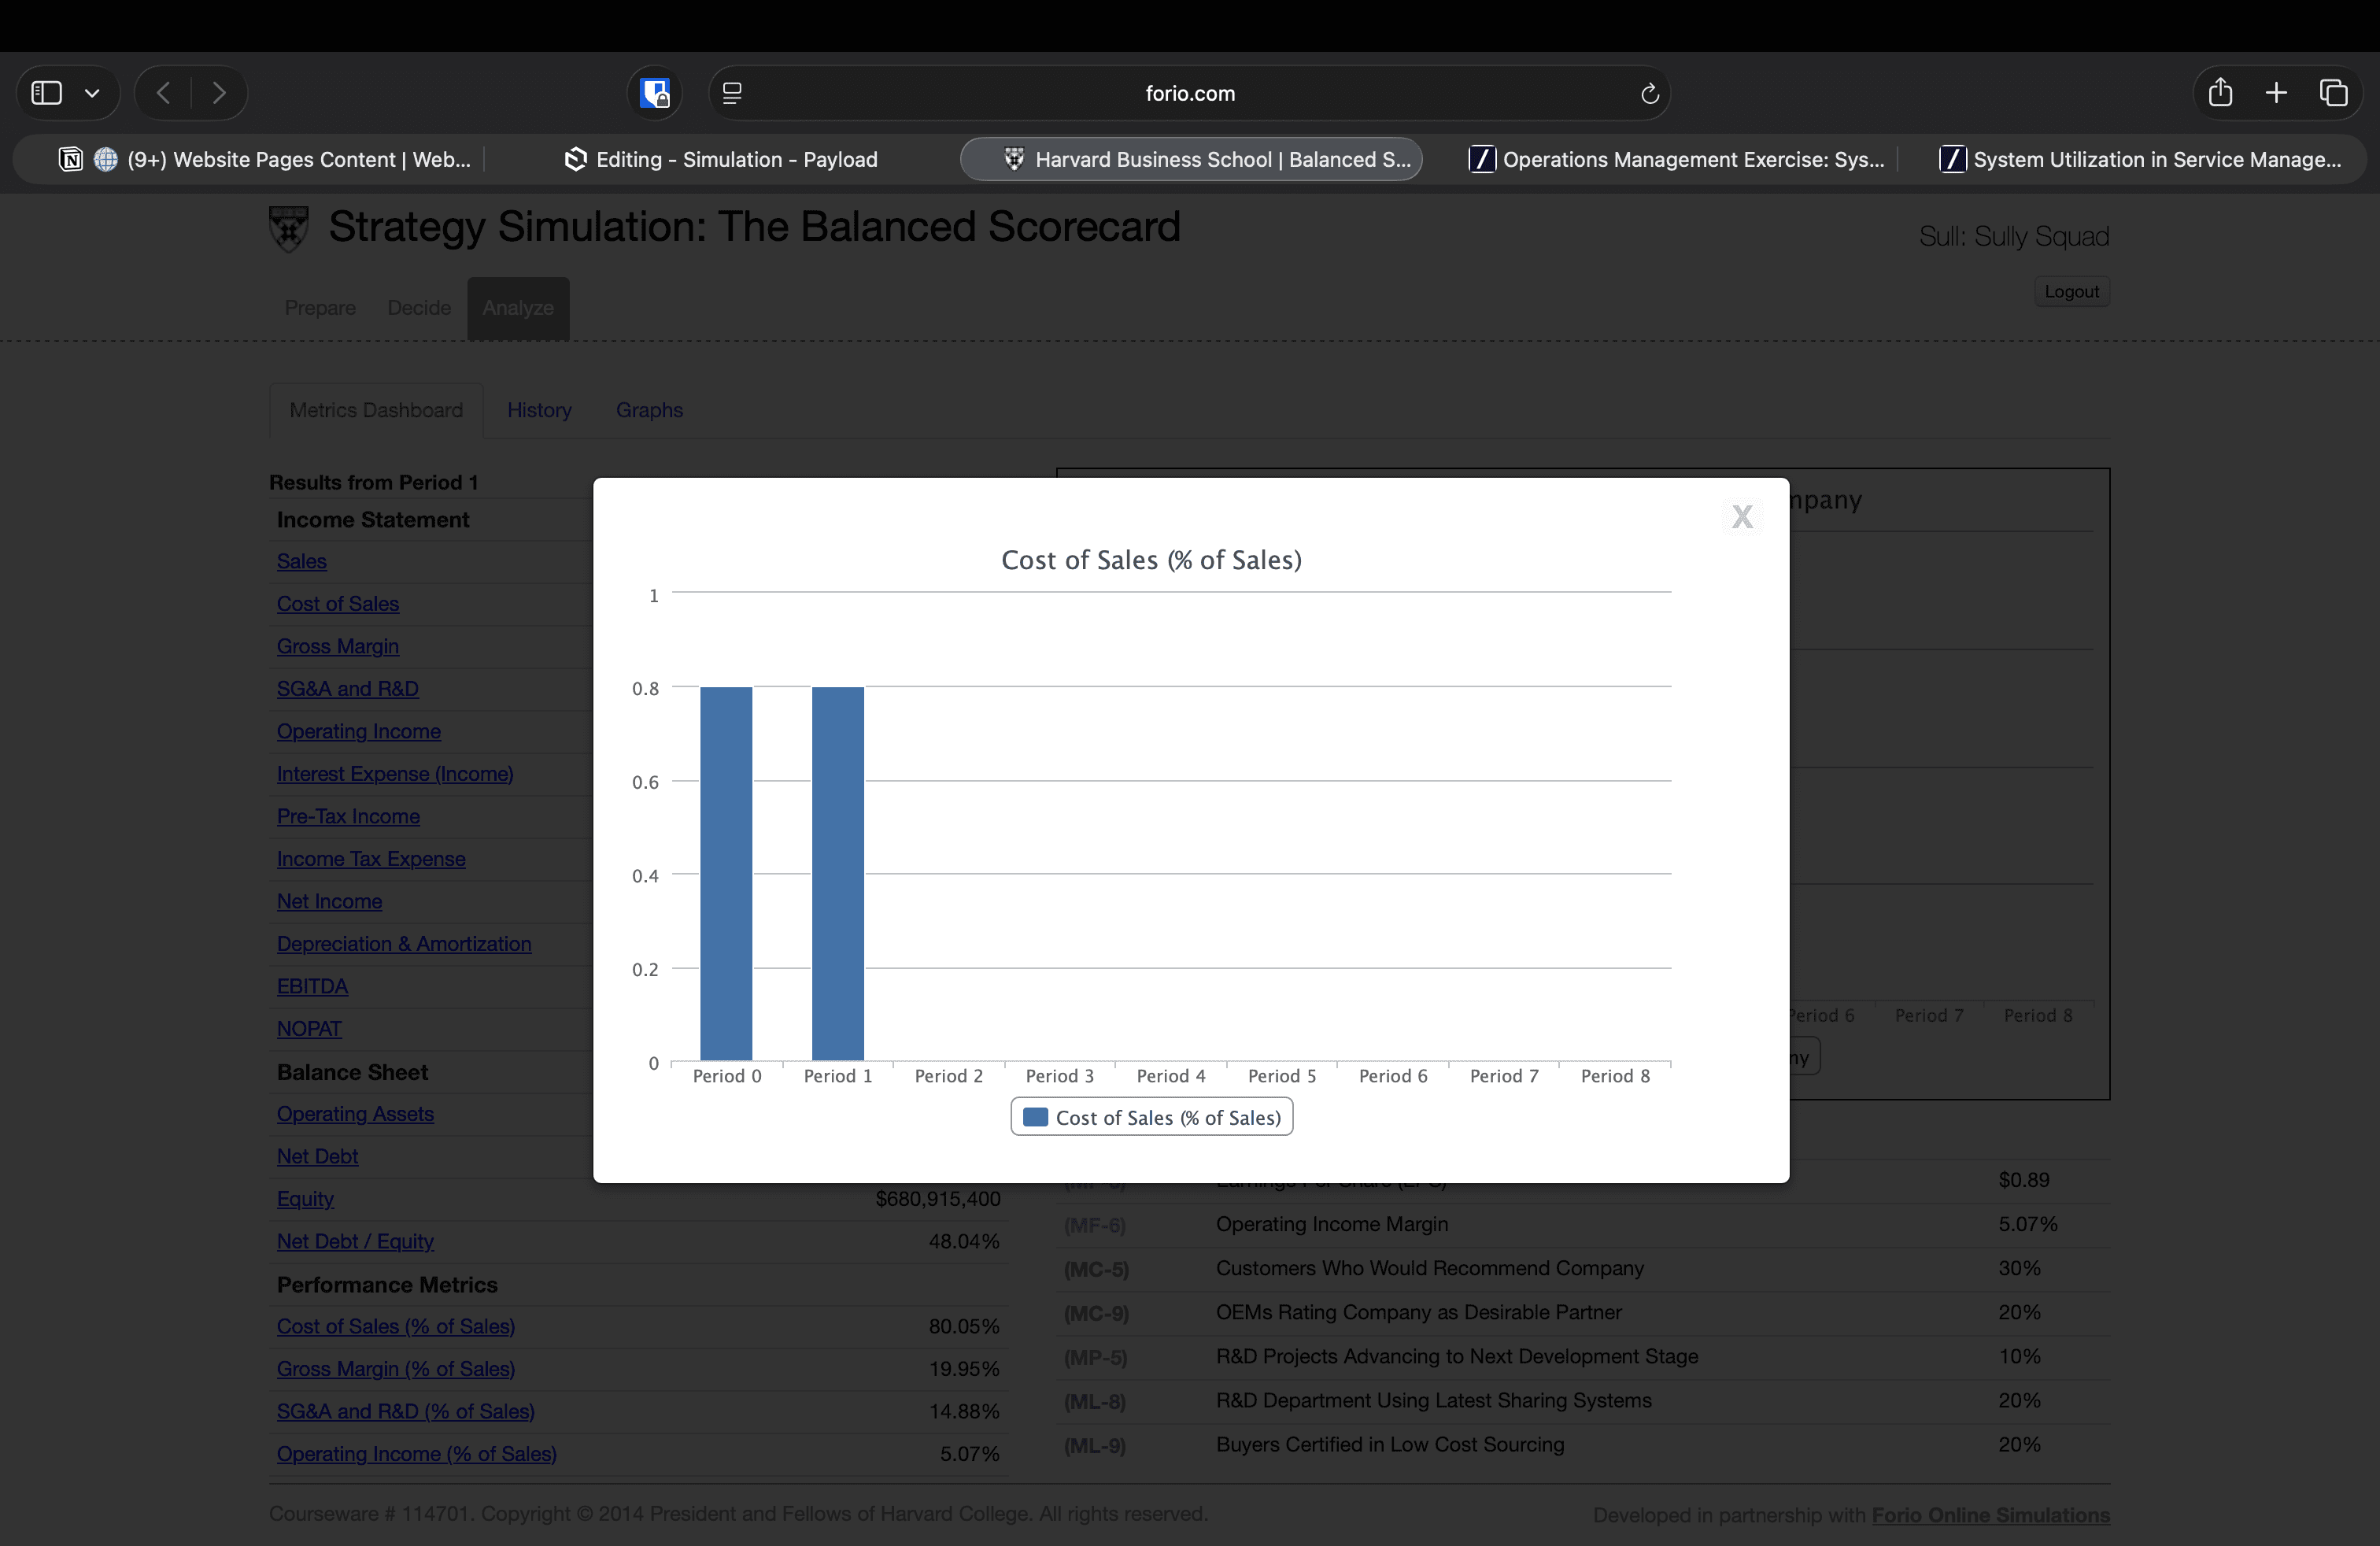The width and height of the screenshot is (2380, 1546).
Task: Expand the sidebar options chevron dropdown
Action: coord(92,94)
